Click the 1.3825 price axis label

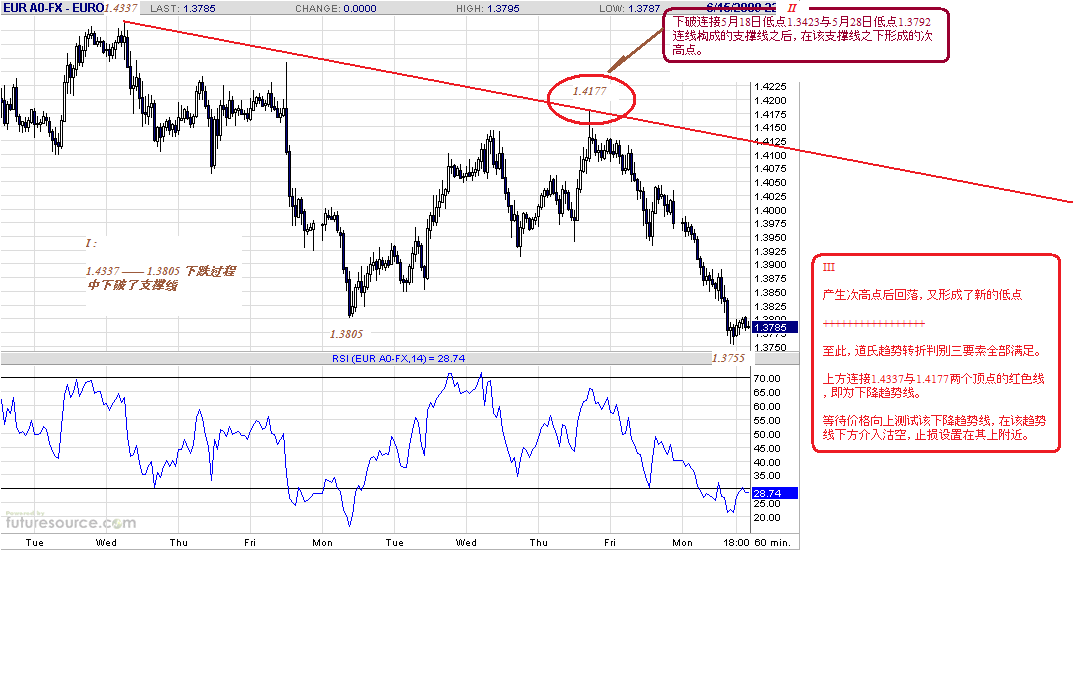(770, 307)
